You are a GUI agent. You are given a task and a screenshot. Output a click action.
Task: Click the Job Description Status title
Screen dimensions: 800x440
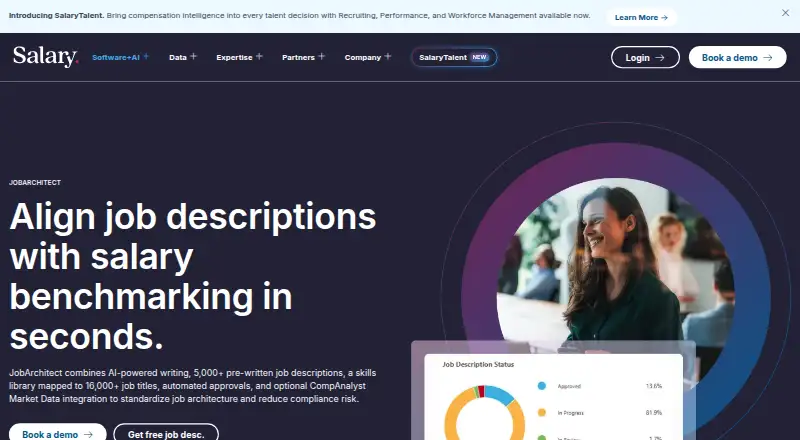(x=478, y=364)
